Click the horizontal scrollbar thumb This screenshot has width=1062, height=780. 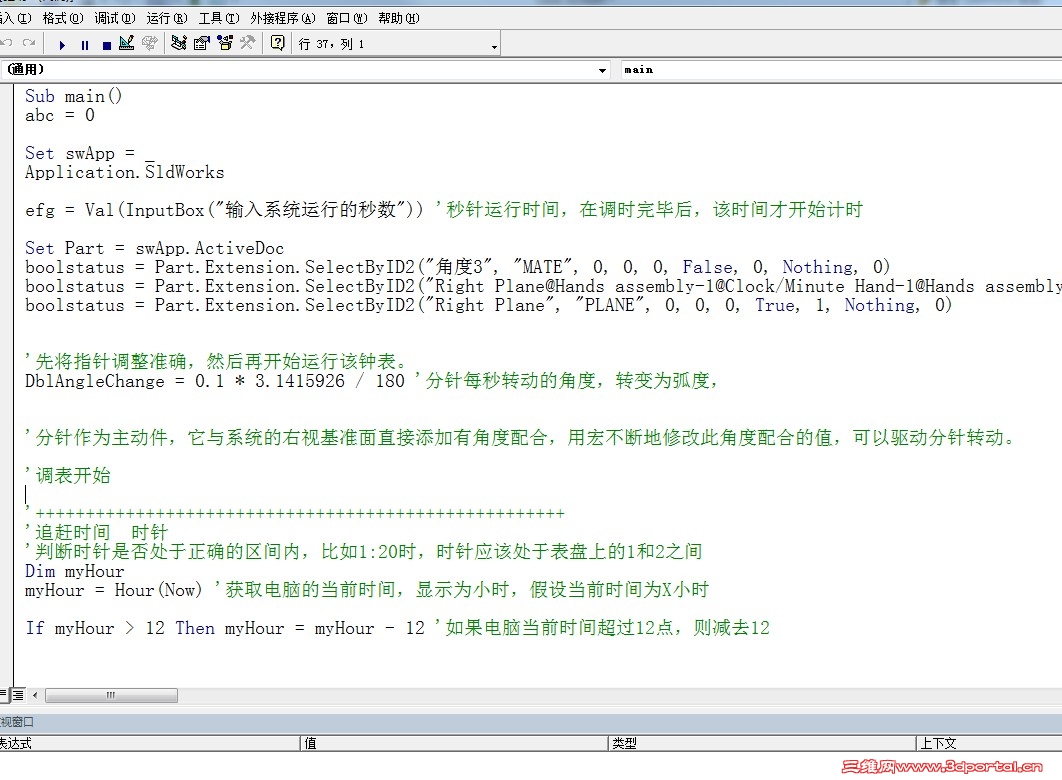click(x=111, y=695)
